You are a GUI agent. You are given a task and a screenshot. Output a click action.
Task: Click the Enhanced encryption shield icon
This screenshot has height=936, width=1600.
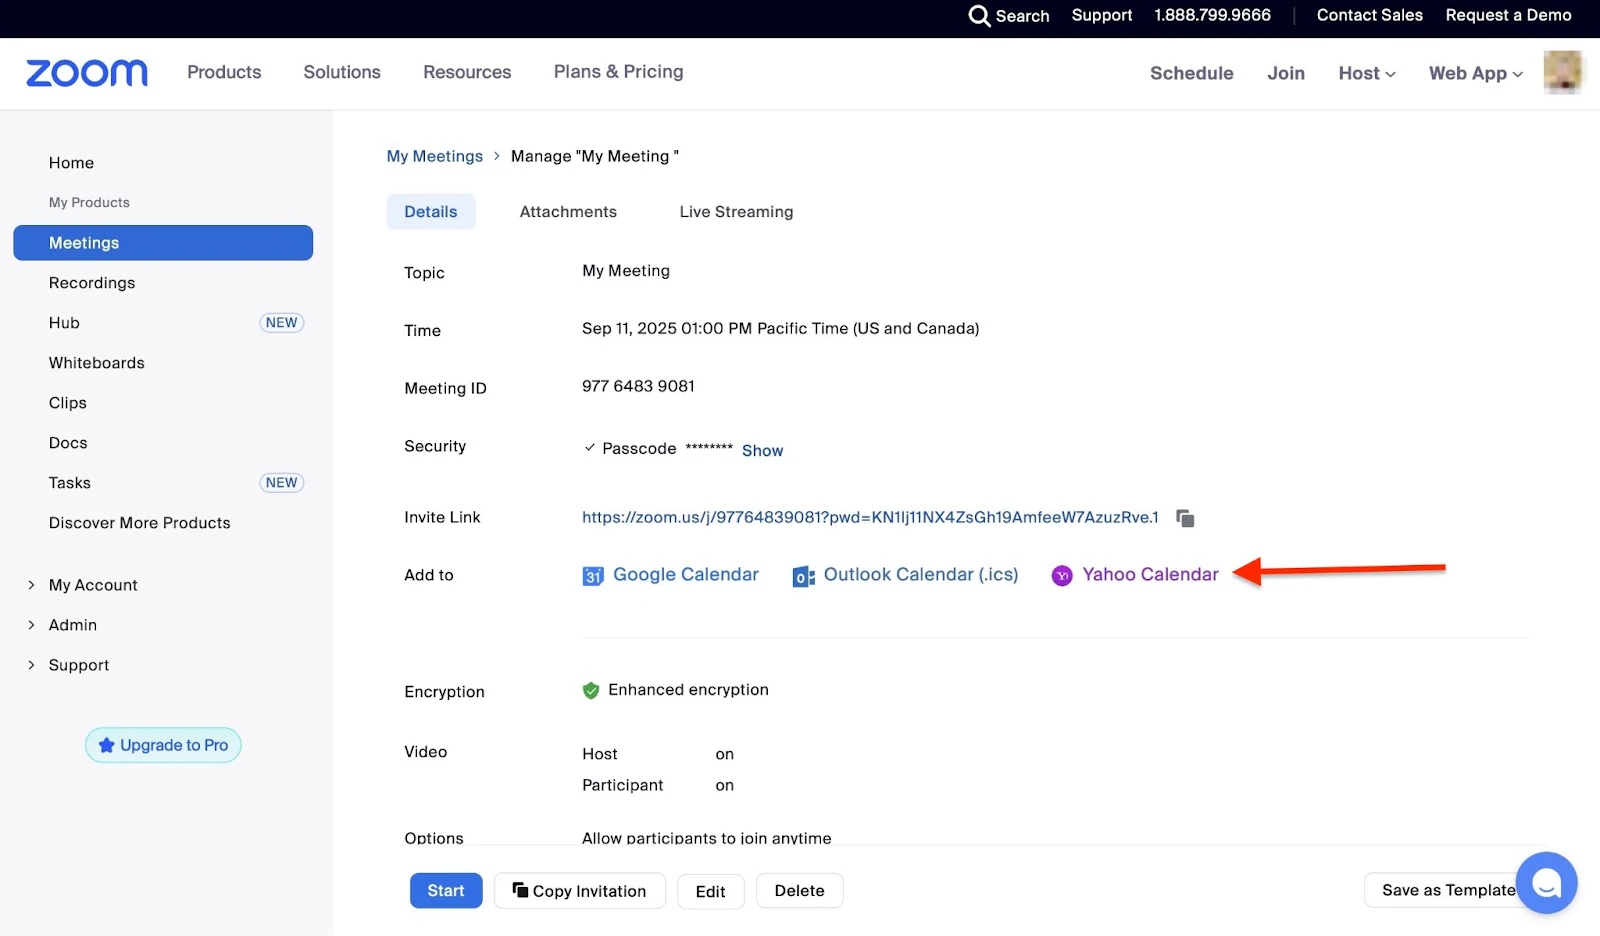coord(591,690)
